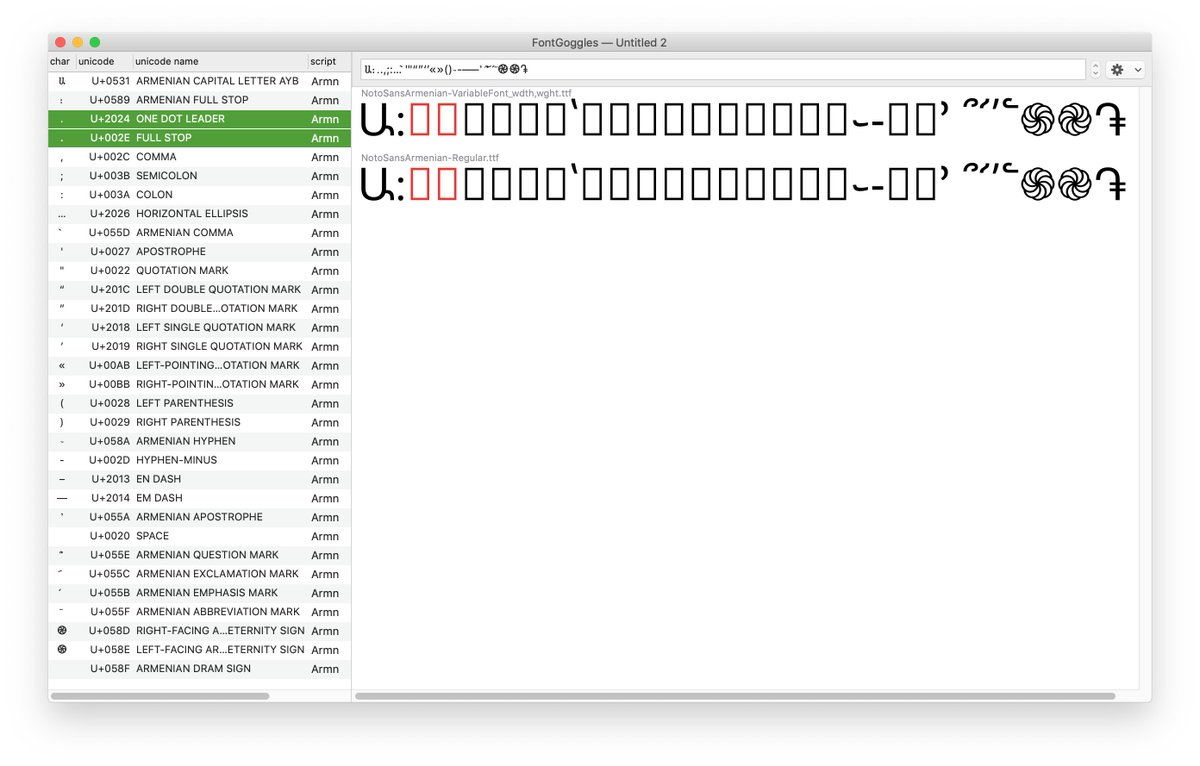Screen dimensions: 1200x766
Task: Sort by the script column header
Action: pyautogui.click(x=328, y=61)
